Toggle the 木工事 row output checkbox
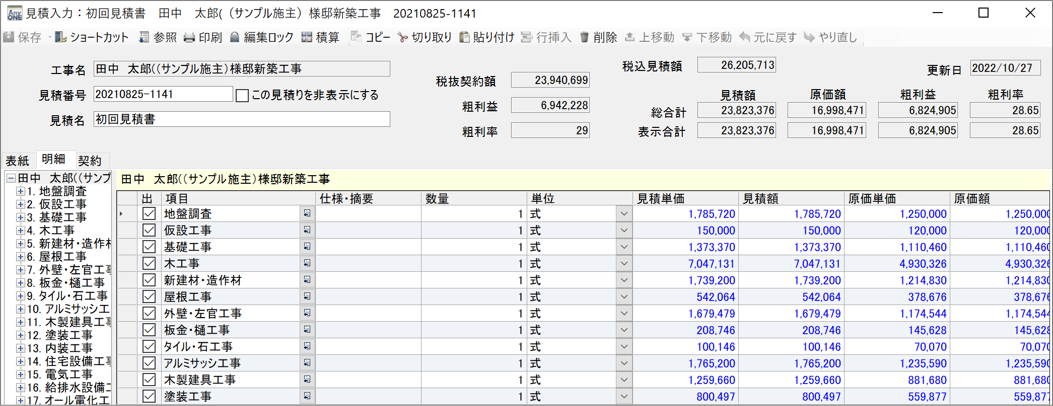This screenshot has height=406, width=1053. tap(149, 264)
